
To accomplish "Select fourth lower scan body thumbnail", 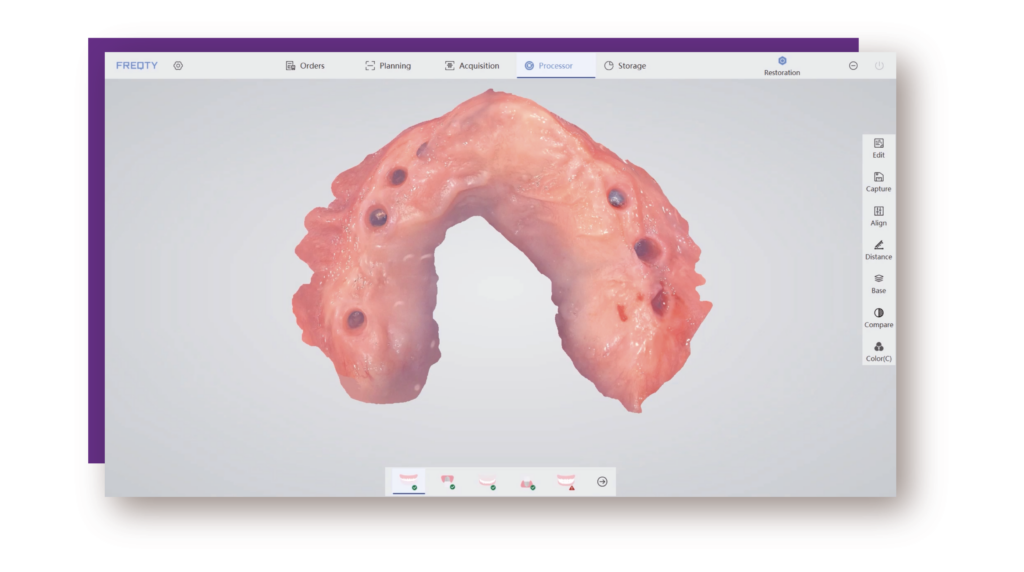I will [x=527, y=483].
